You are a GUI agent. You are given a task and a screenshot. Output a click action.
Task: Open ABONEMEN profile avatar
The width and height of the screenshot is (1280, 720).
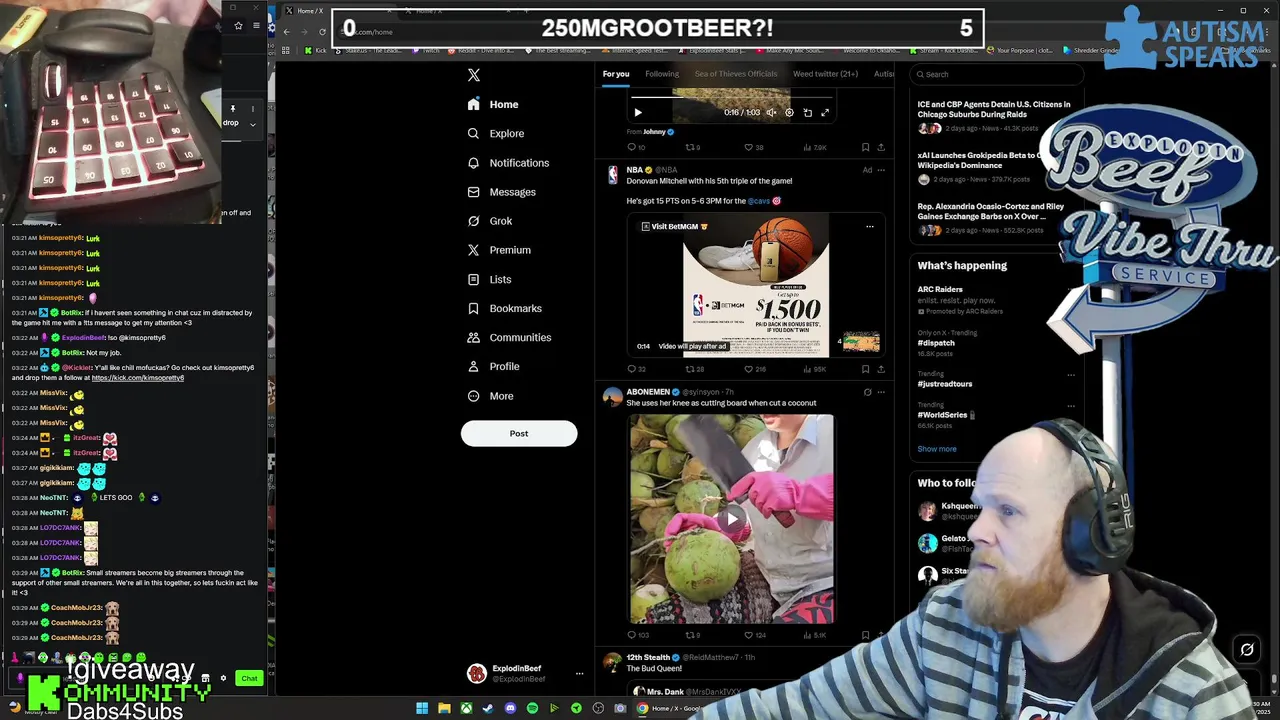pyautogui.click(x=613, y=397)
